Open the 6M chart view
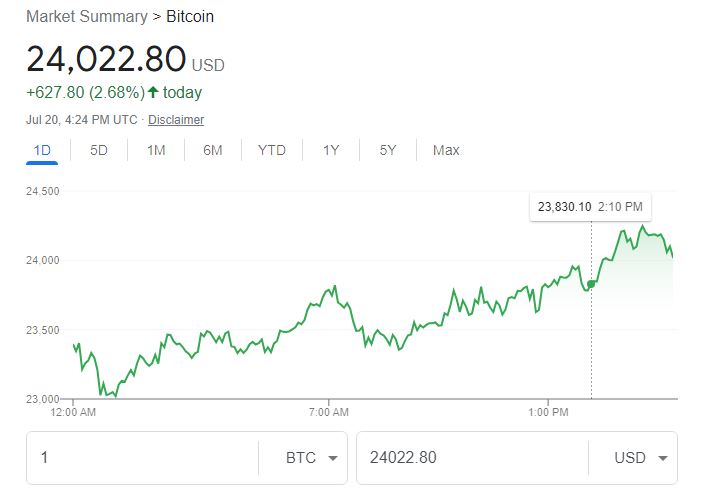This screenshot has width=710, height=496. [x=213, y=150]
